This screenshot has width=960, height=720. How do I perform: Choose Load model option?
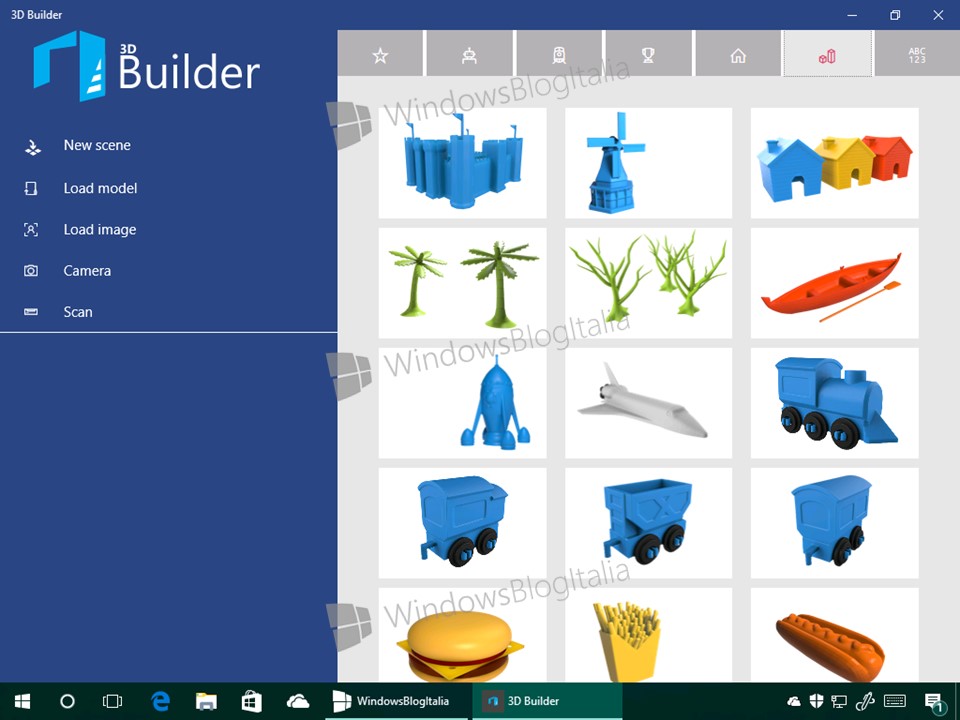coord(100,188)
